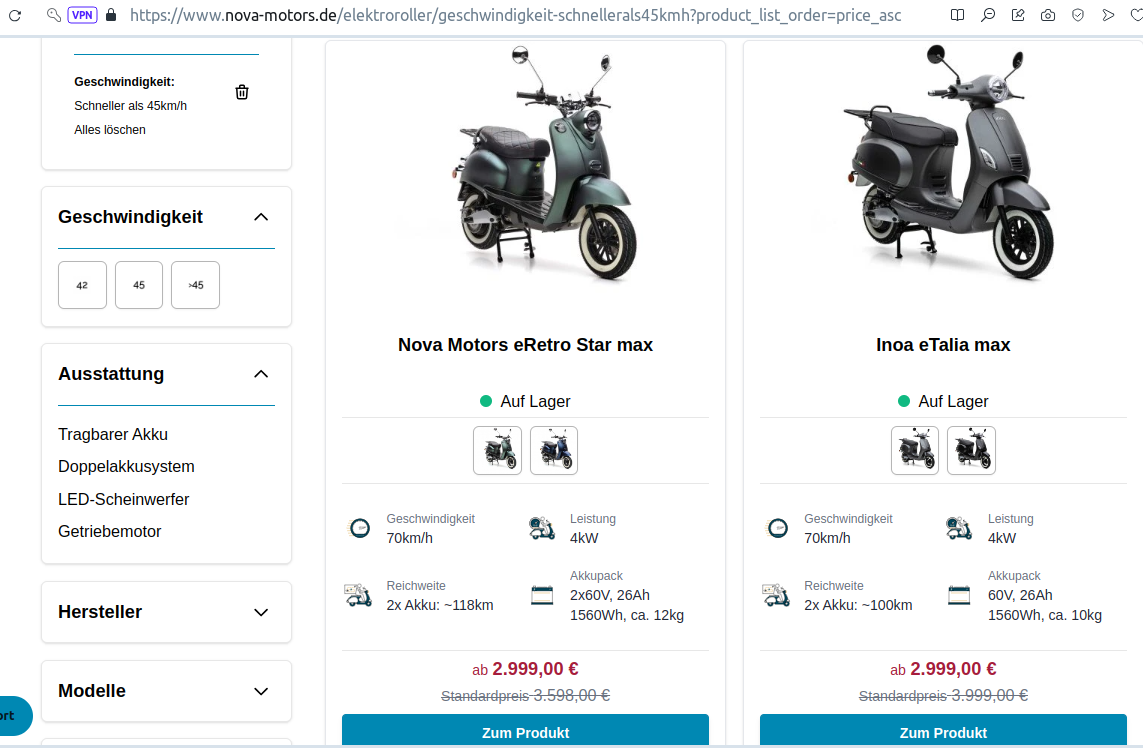This screenshot has height=748, width=1143.
Task: Take a snapshot with the camera icon
Action: 1047,15
